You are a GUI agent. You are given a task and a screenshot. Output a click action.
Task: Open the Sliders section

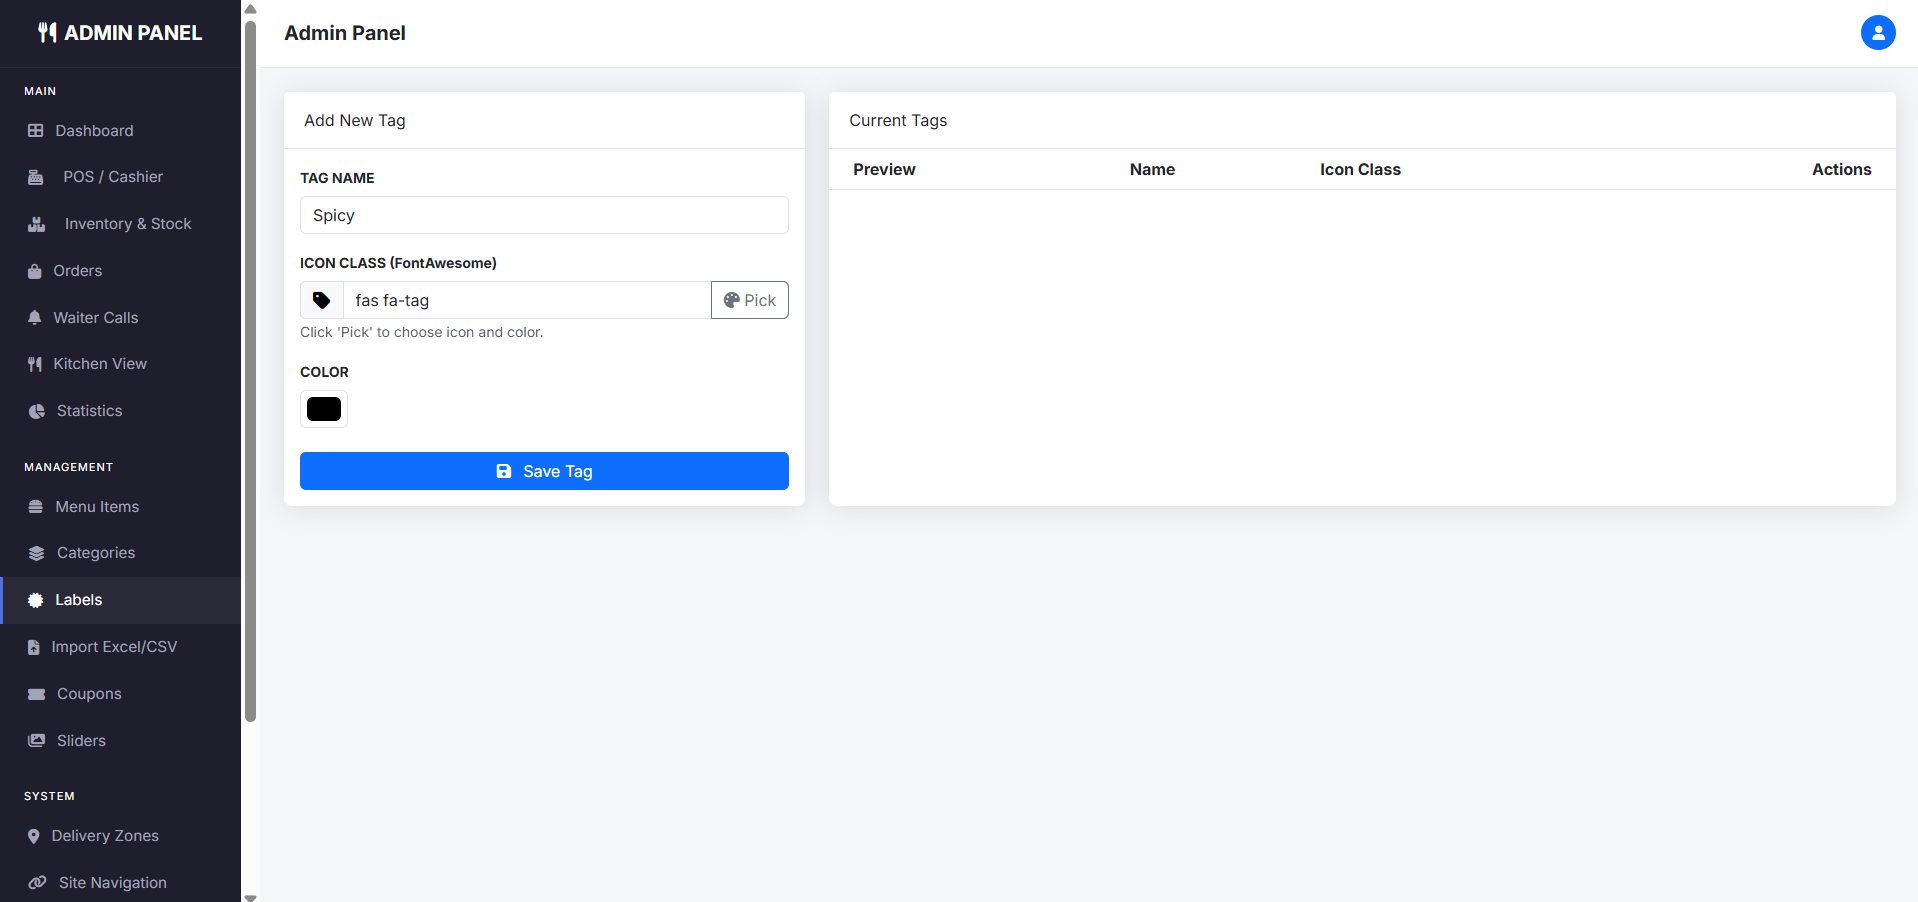(81, 741)
